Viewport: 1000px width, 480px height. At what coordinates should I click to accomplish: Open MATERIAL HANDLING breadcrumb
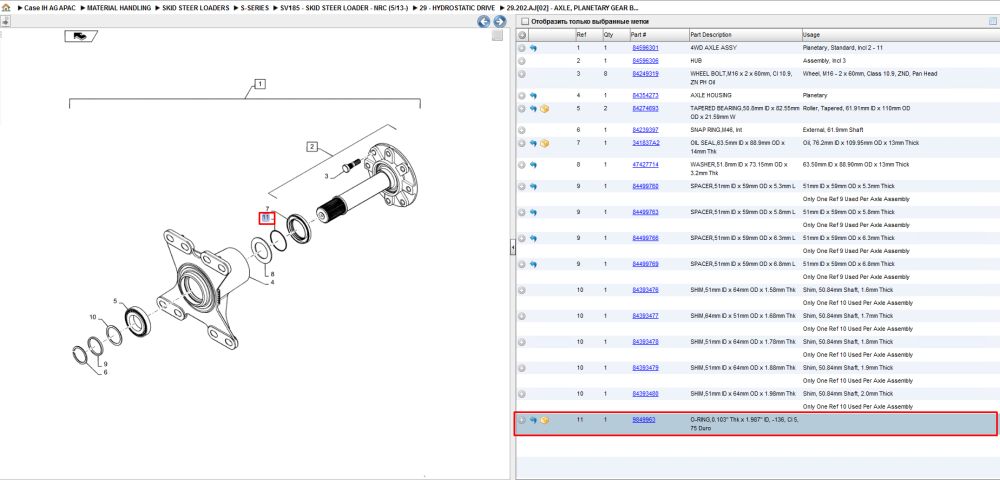119,7
